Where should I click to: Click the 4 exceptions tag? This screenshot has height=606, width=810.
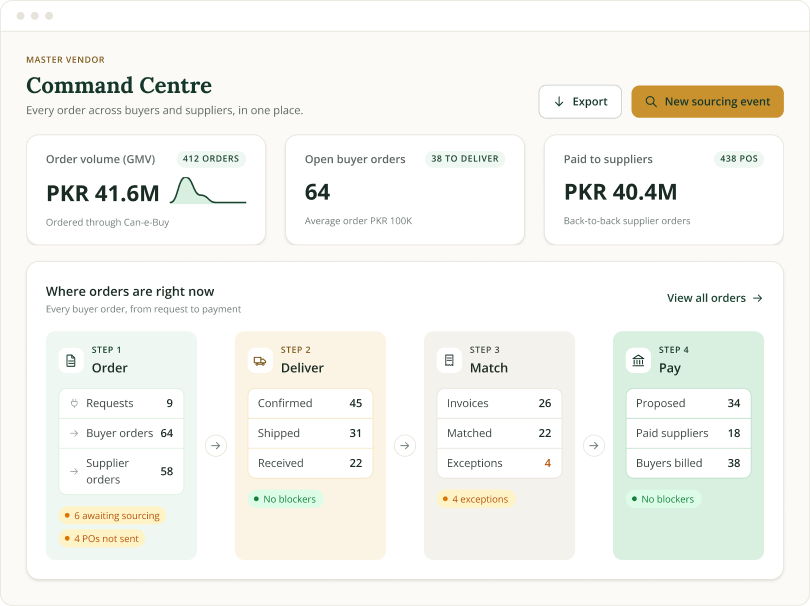[476, 499]
